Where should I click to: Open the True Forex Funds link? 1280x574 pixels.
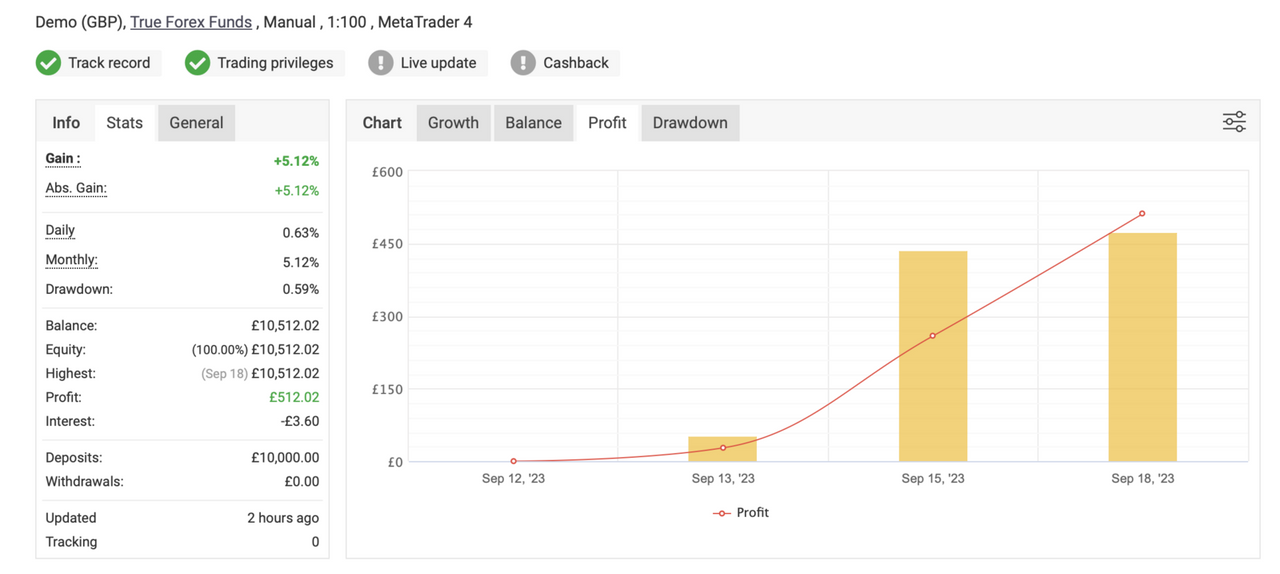point(191,22)
